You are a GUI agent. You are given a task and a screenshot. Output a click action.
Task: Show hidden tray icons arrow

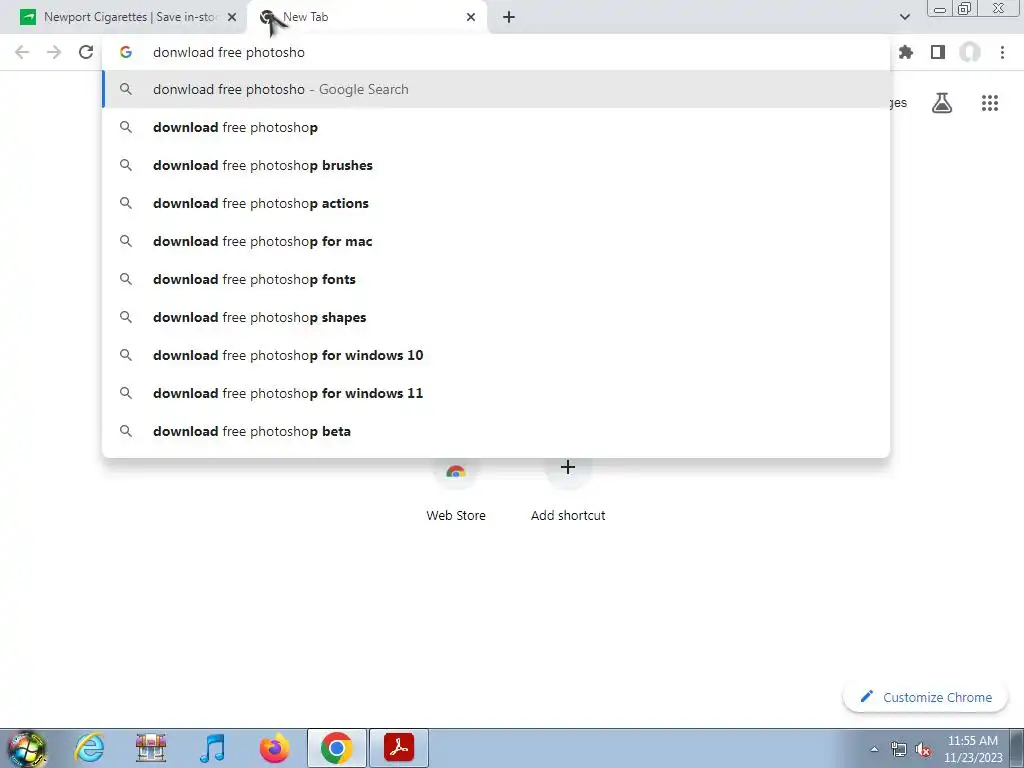(874, 749)
